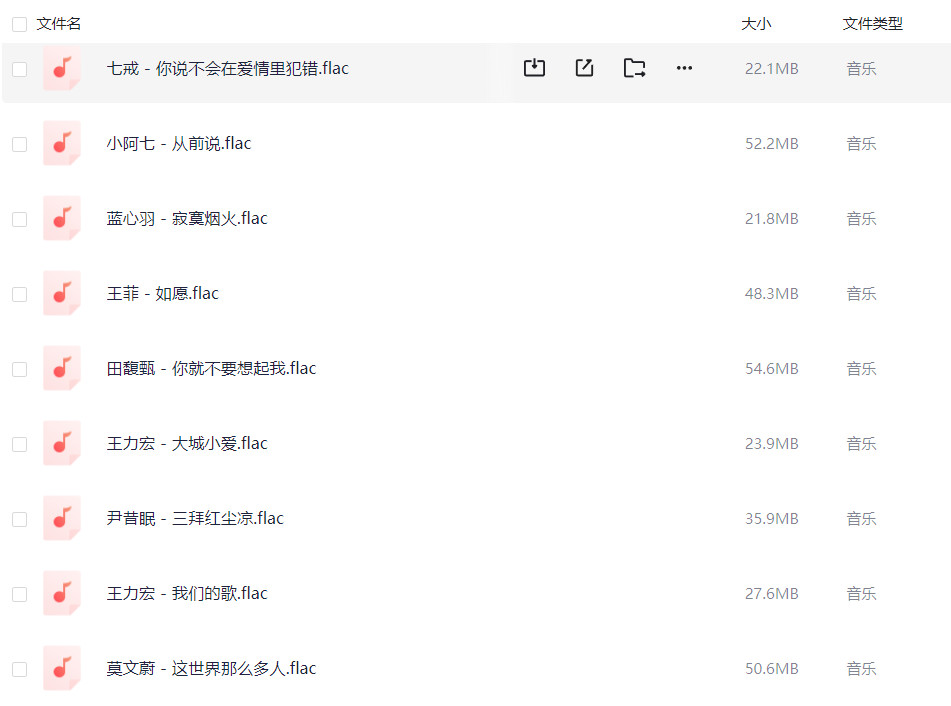Click share icon for 七戒 song row
Viewport: 951px width, 706px height.
(x=584, y=68)
